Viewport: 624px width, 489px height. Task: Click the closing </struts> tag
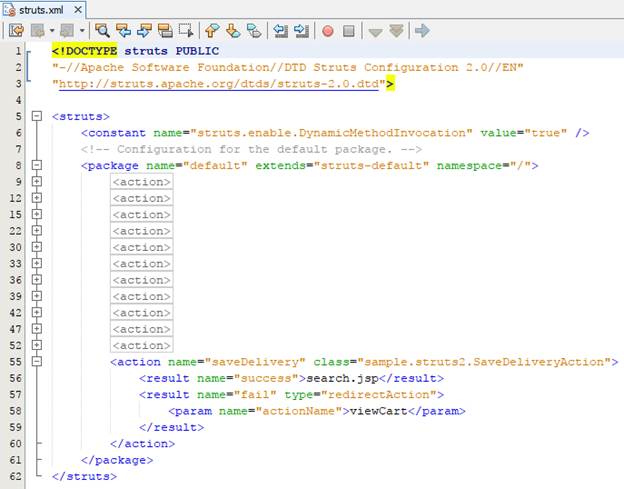(x=84, y=476)
